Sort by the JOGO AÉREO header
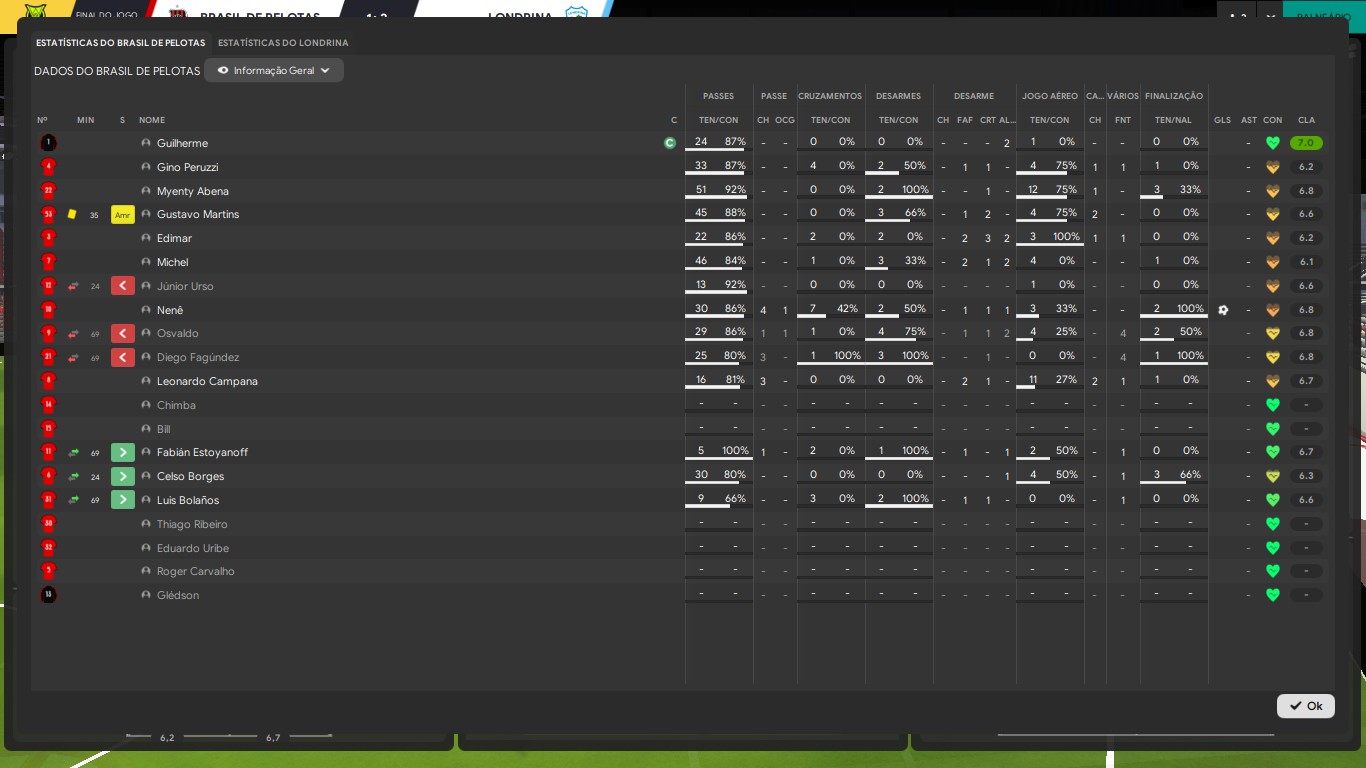1366x768 pixels. pyautogui.click(x=1050, y=96)
